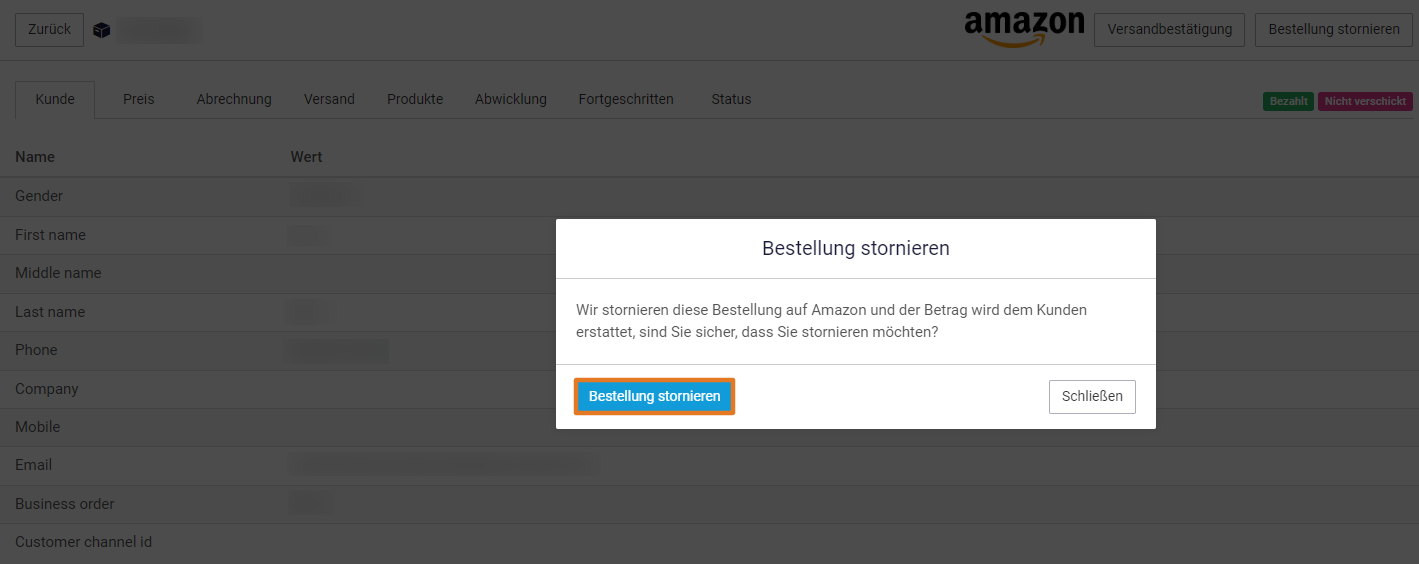The image size is (1419, 564).
Task: Open the Produkte tab
Action: [x=415, y=100]
